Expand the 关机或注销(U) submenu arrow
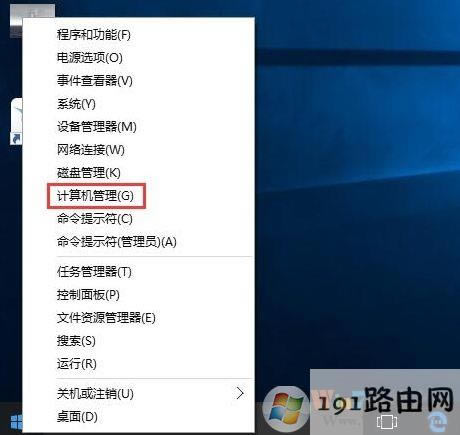460x435 pixels. coord(240,393)
